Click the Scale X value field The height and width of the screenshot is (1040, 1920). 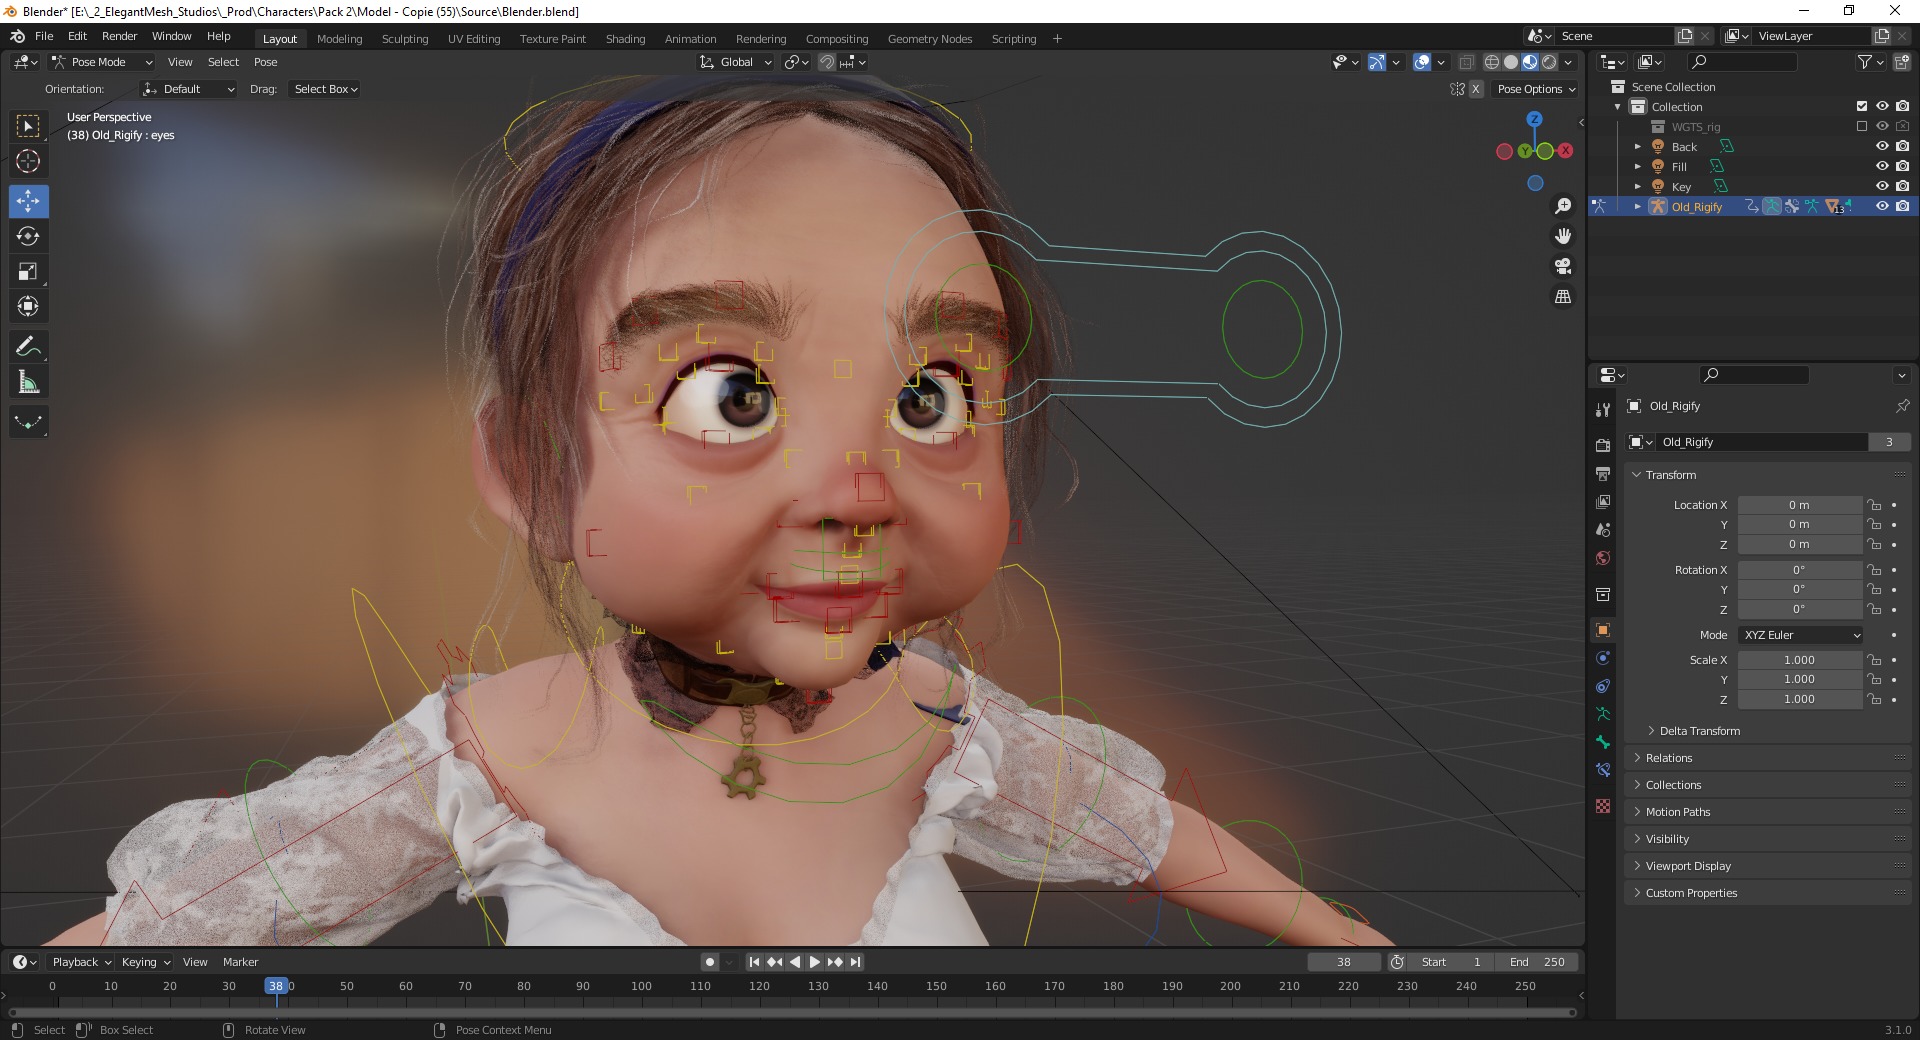point(1799,660)
